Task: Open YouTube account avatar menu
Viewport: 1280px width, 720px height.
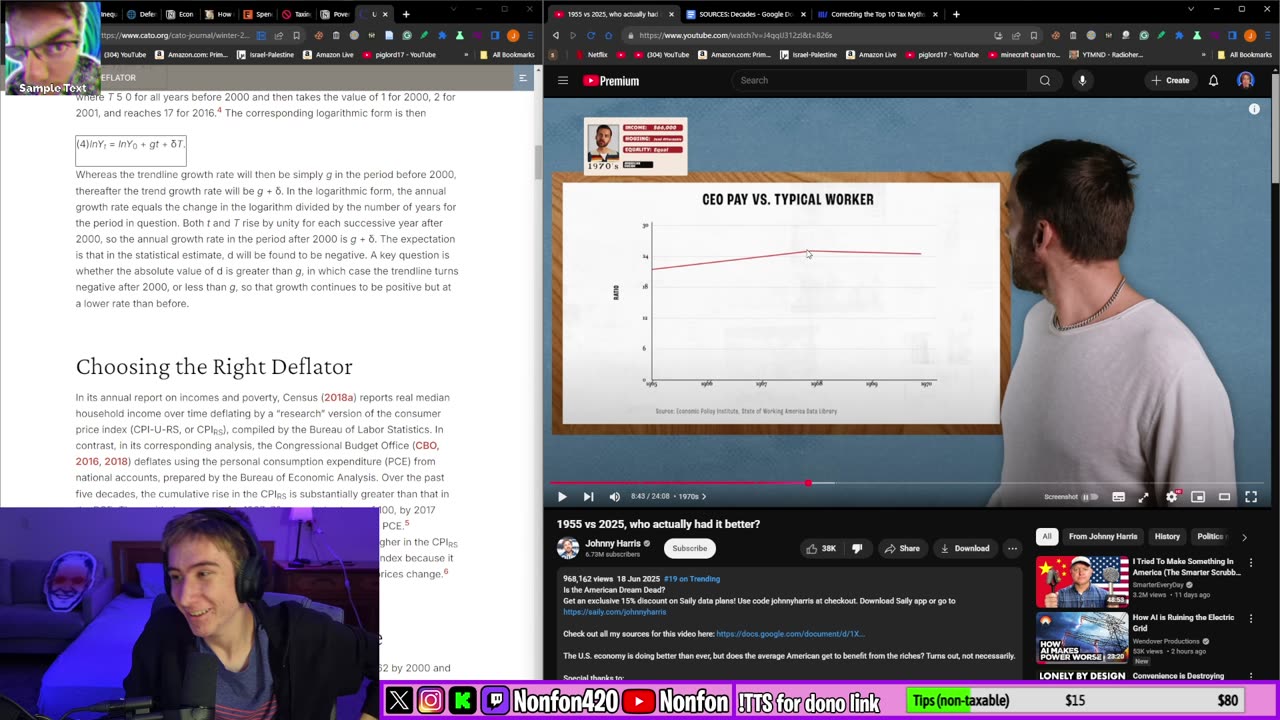Action: 1246,80
